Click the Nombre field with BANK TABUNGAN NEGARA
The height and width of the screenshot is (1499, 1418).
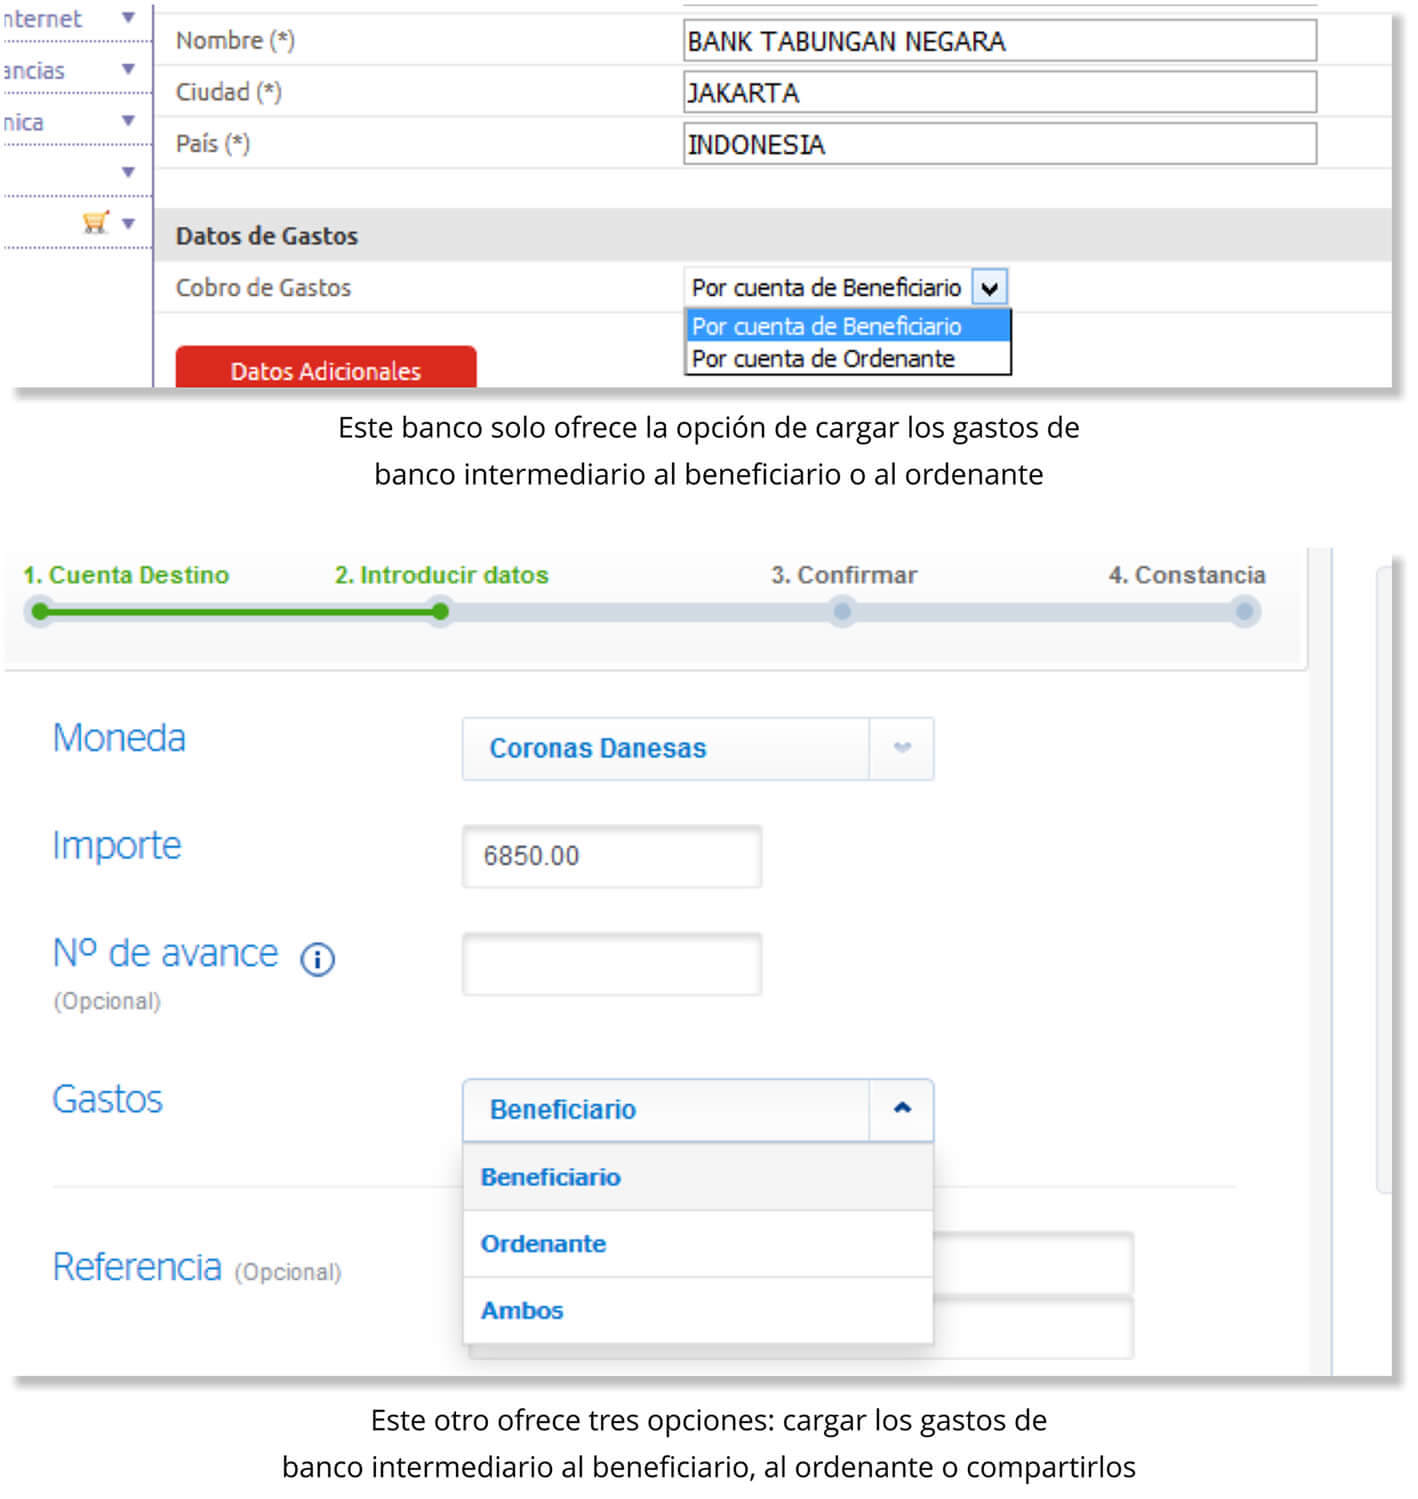pos(1000,41)
